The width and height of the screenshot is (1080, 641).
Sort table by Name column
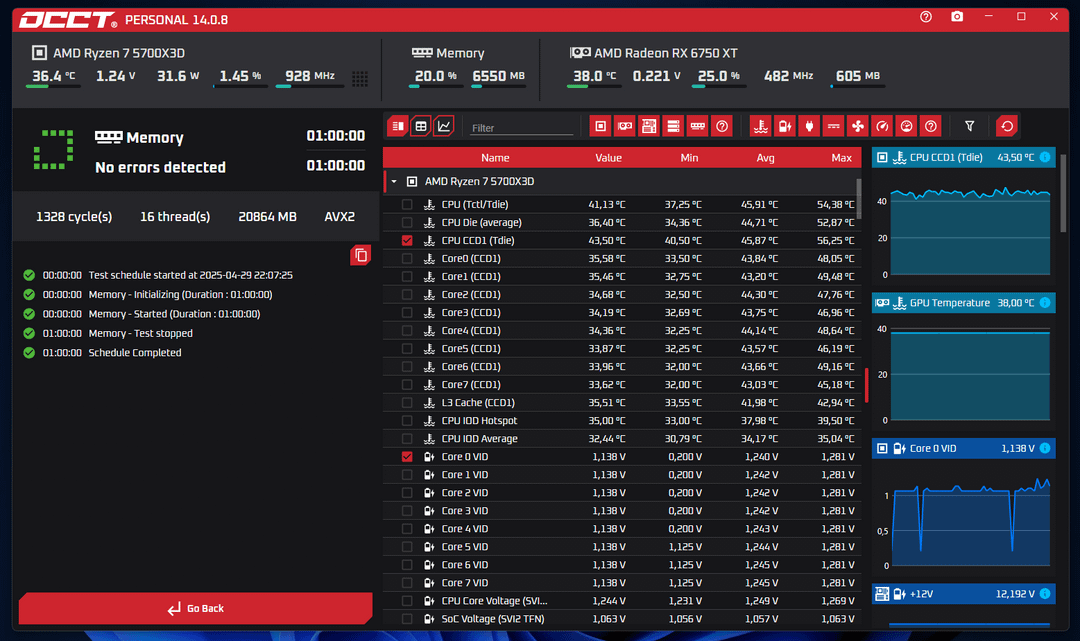pyautogui.click(x=495, y=158)
